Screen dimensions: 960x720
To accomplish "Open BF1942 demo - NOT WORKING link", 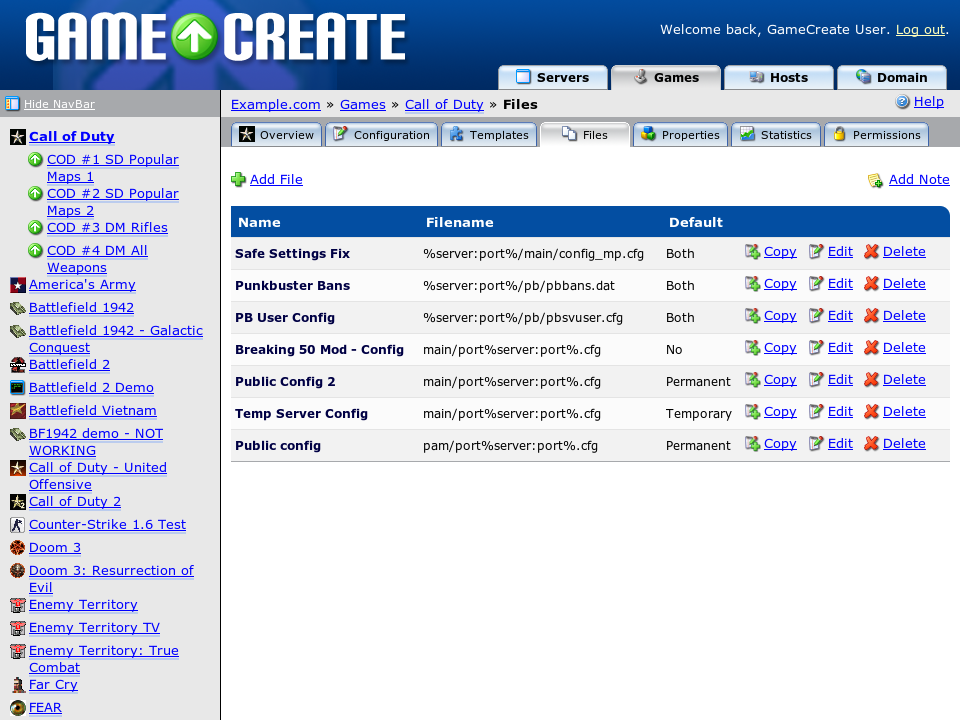I will point(96,442).
